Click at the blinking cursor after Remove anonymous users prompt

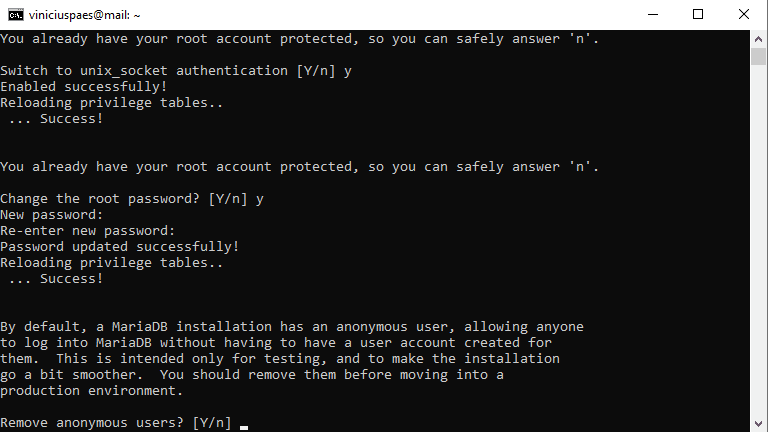[244, 427]
